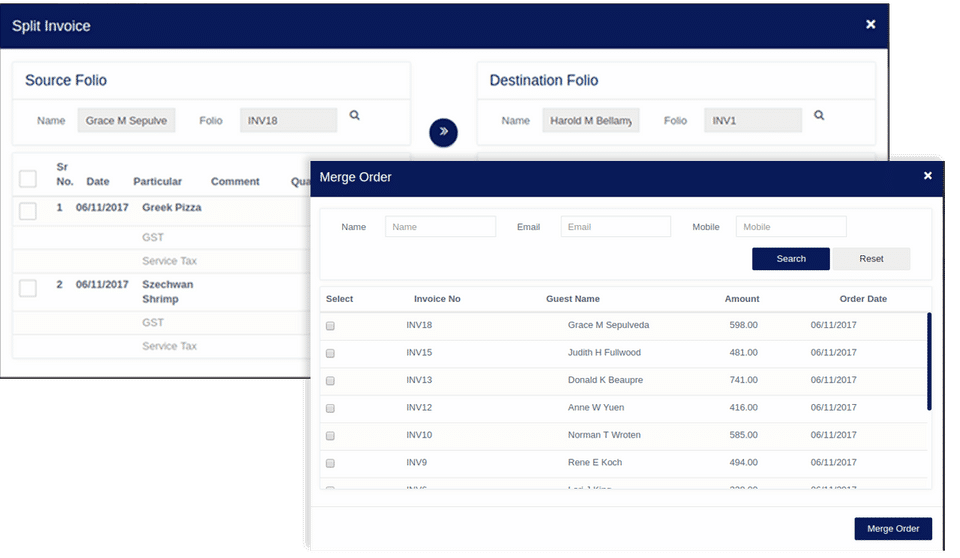The image size is (960, 558).
Task: Click the Source Folio INV18 field
Action: coord(288,121)
